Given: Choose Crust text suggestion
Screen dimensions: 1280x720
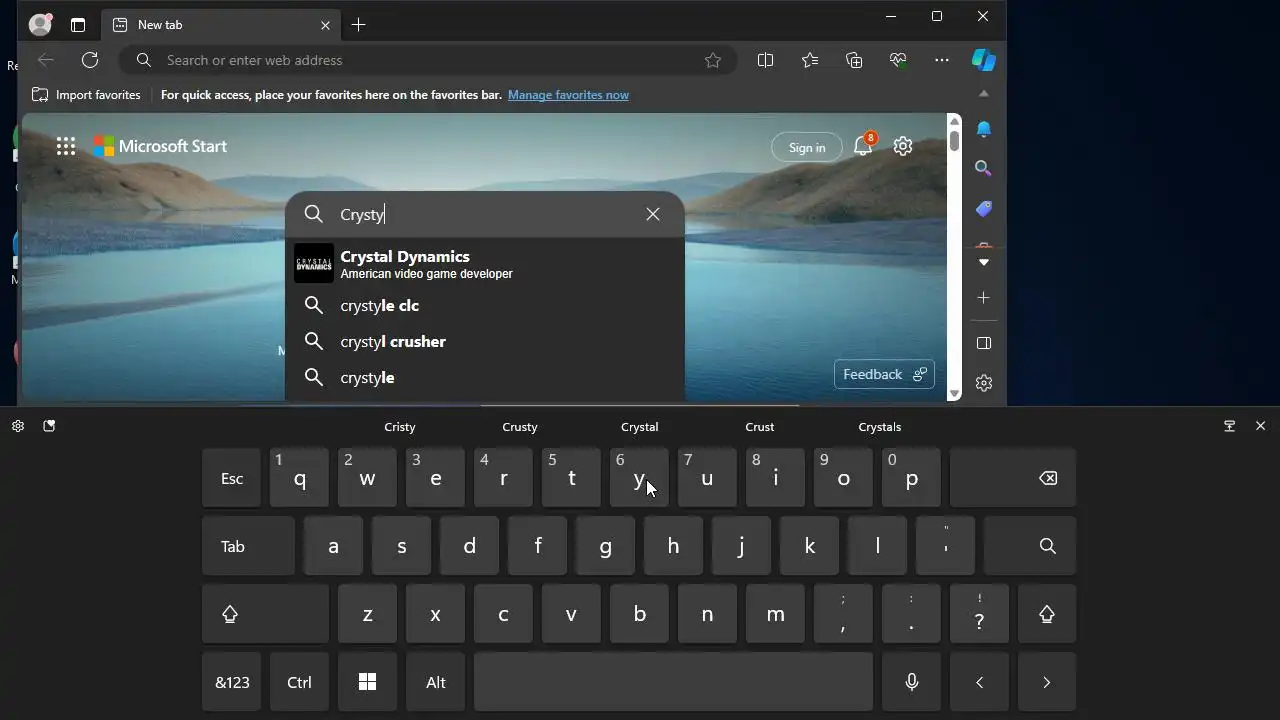Looking at the screenshot, I should 760,427.
